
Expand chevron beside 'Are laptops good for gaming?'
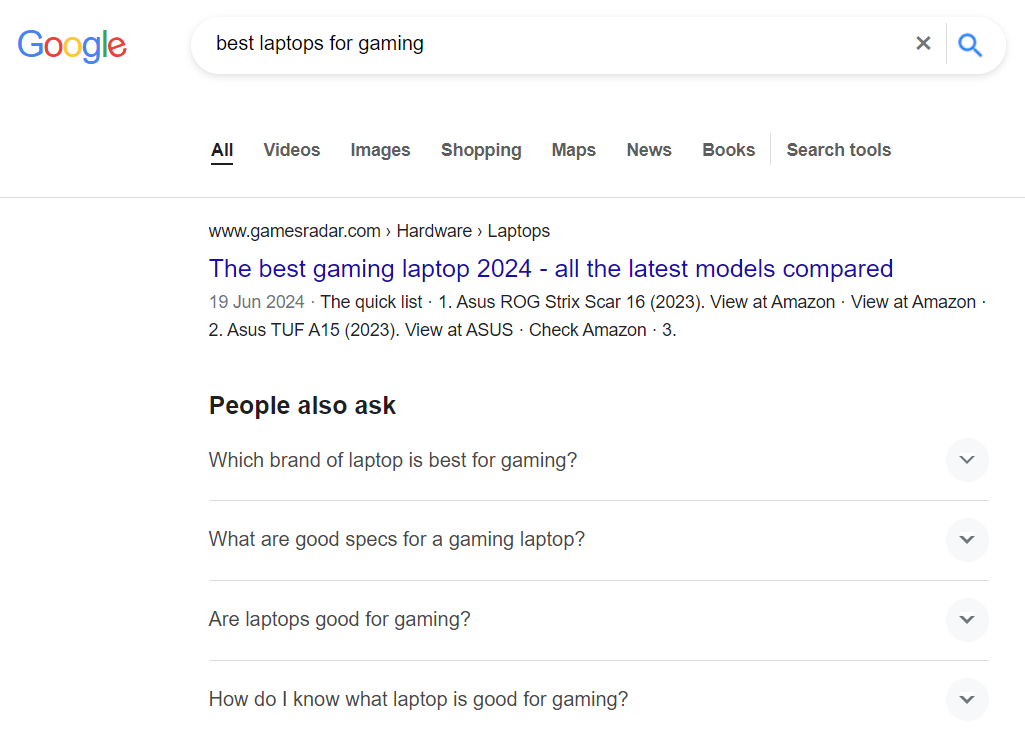point(966,620)
